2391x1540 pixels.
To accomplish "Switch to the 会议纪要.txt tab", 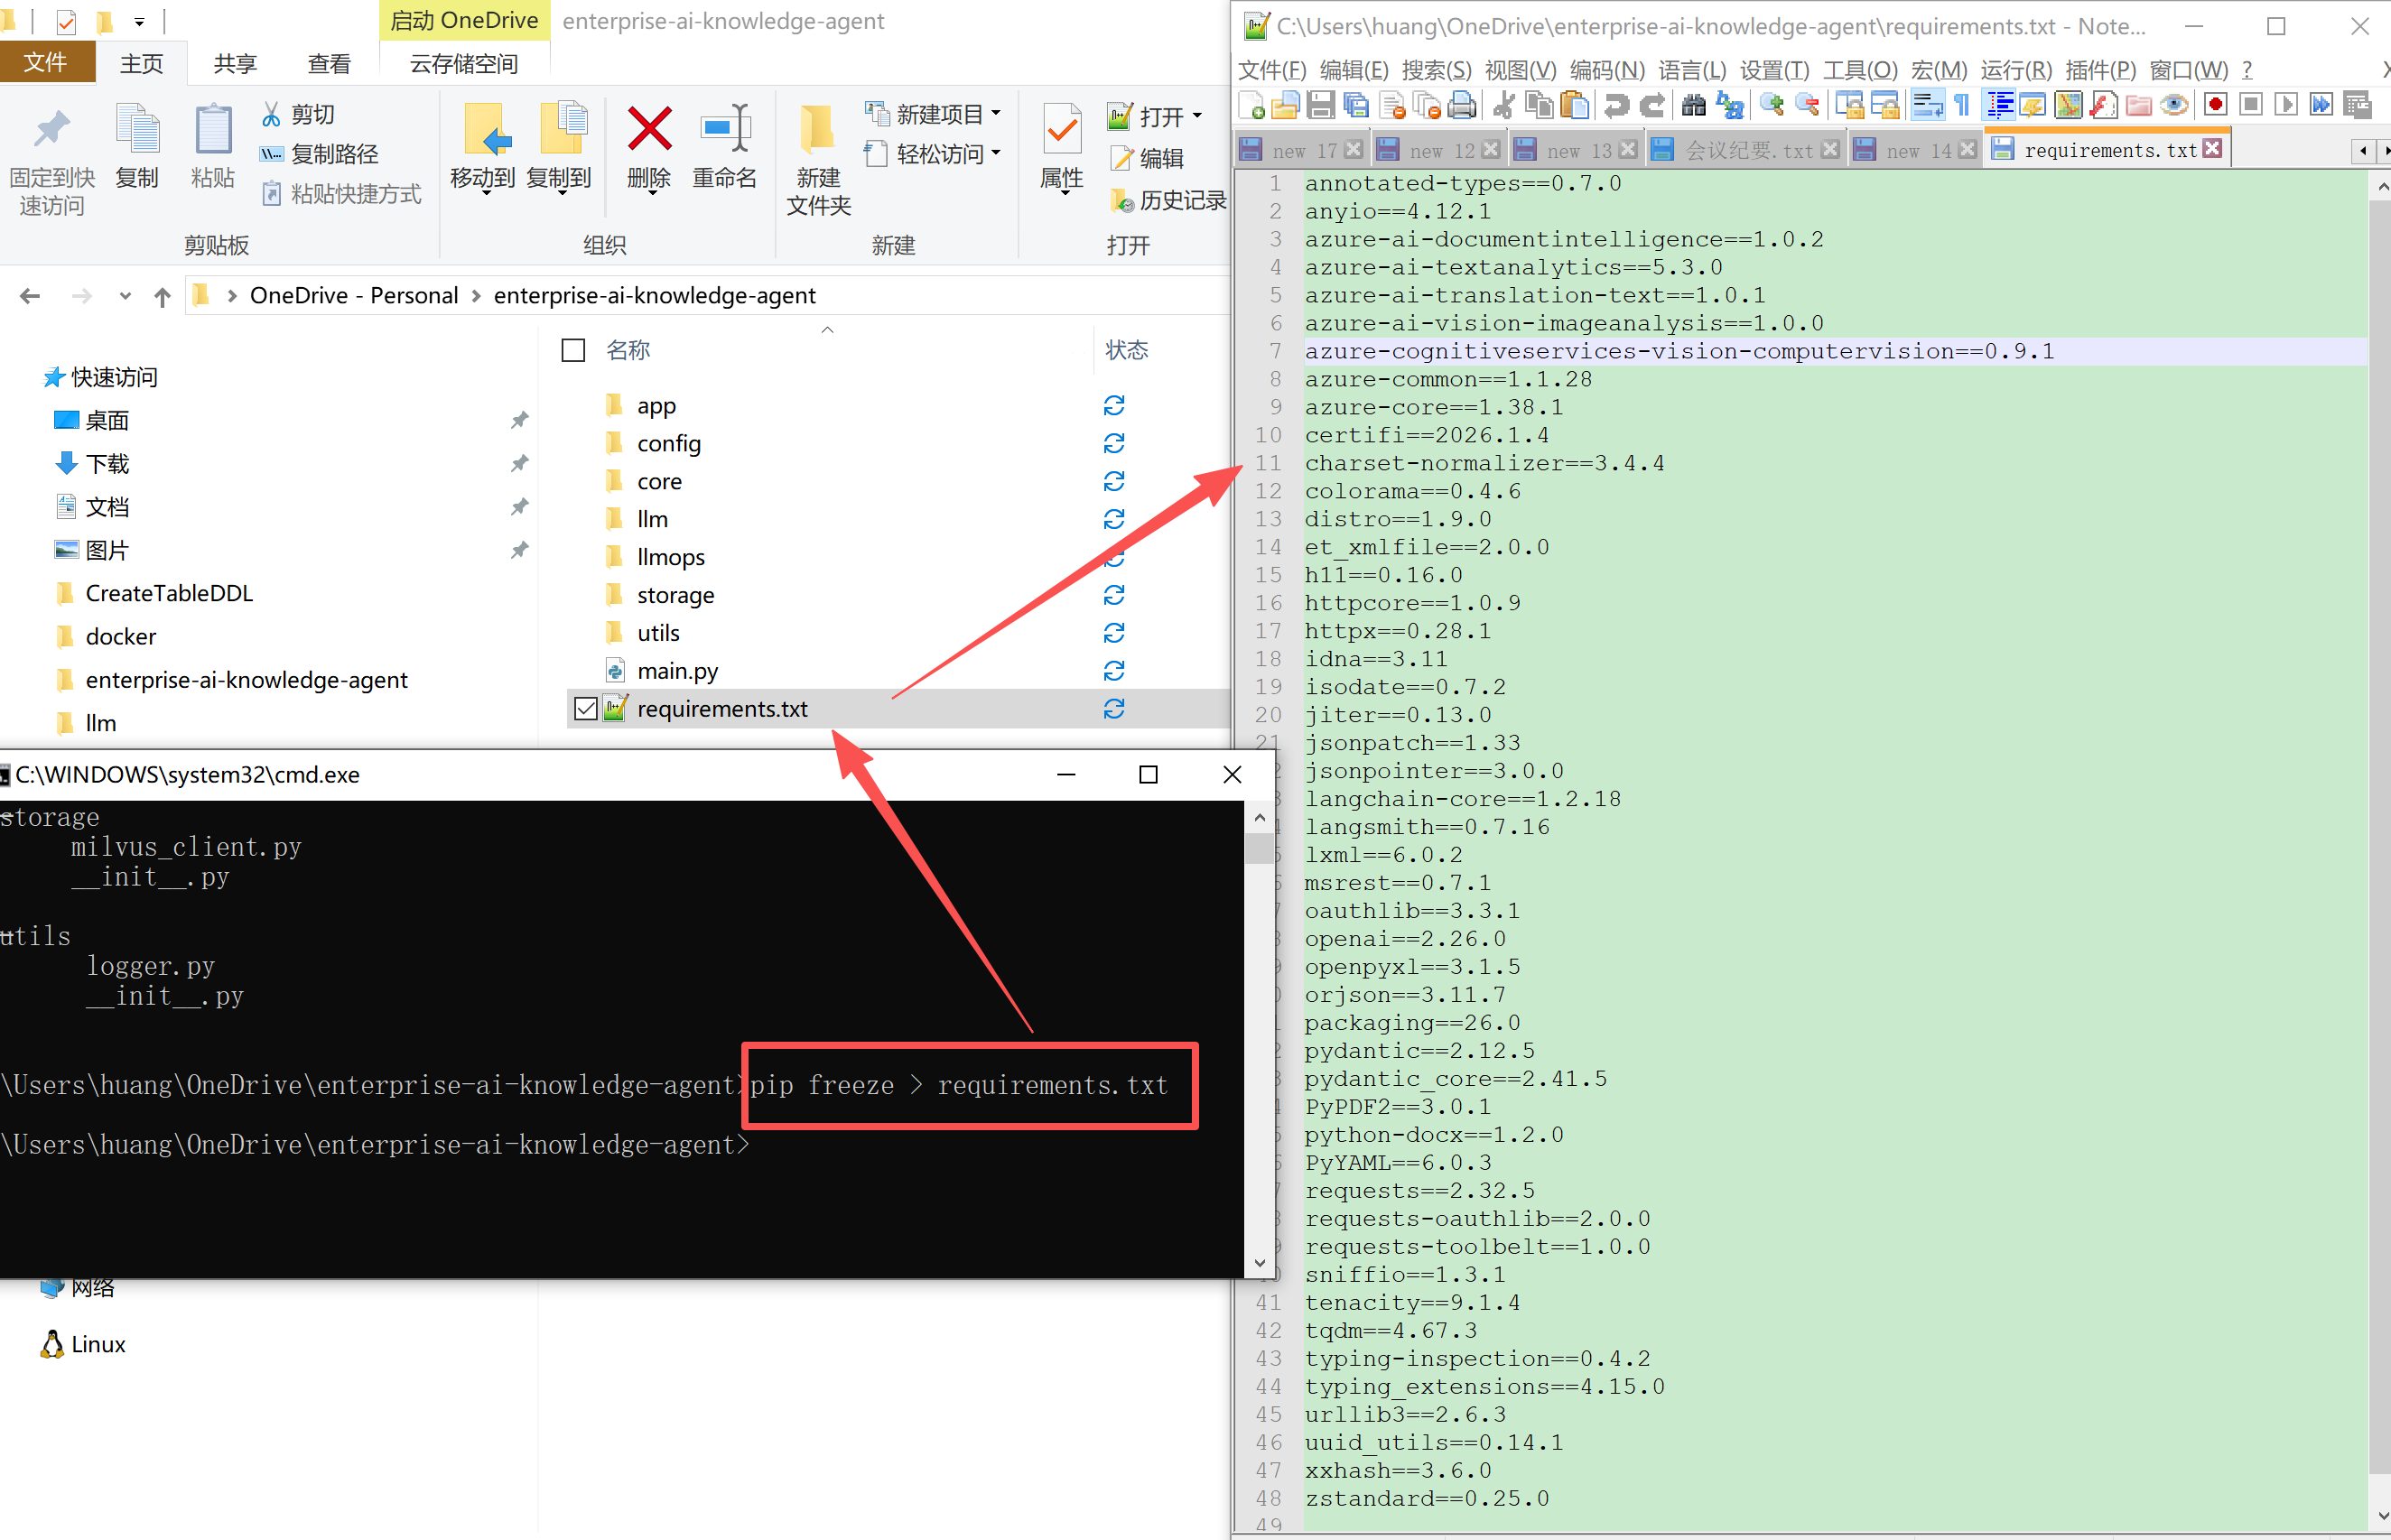I will coord(1748,150).
